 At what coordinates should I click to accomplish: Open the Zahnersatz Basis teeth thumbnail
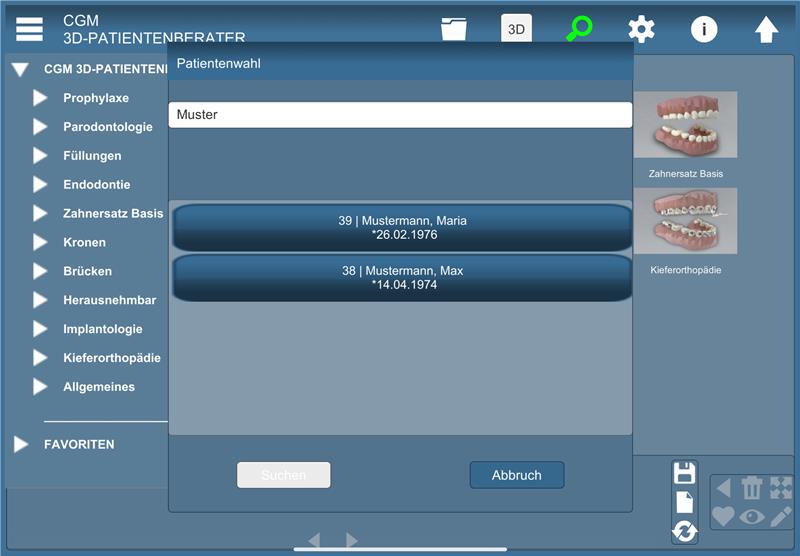pos(685,124)
